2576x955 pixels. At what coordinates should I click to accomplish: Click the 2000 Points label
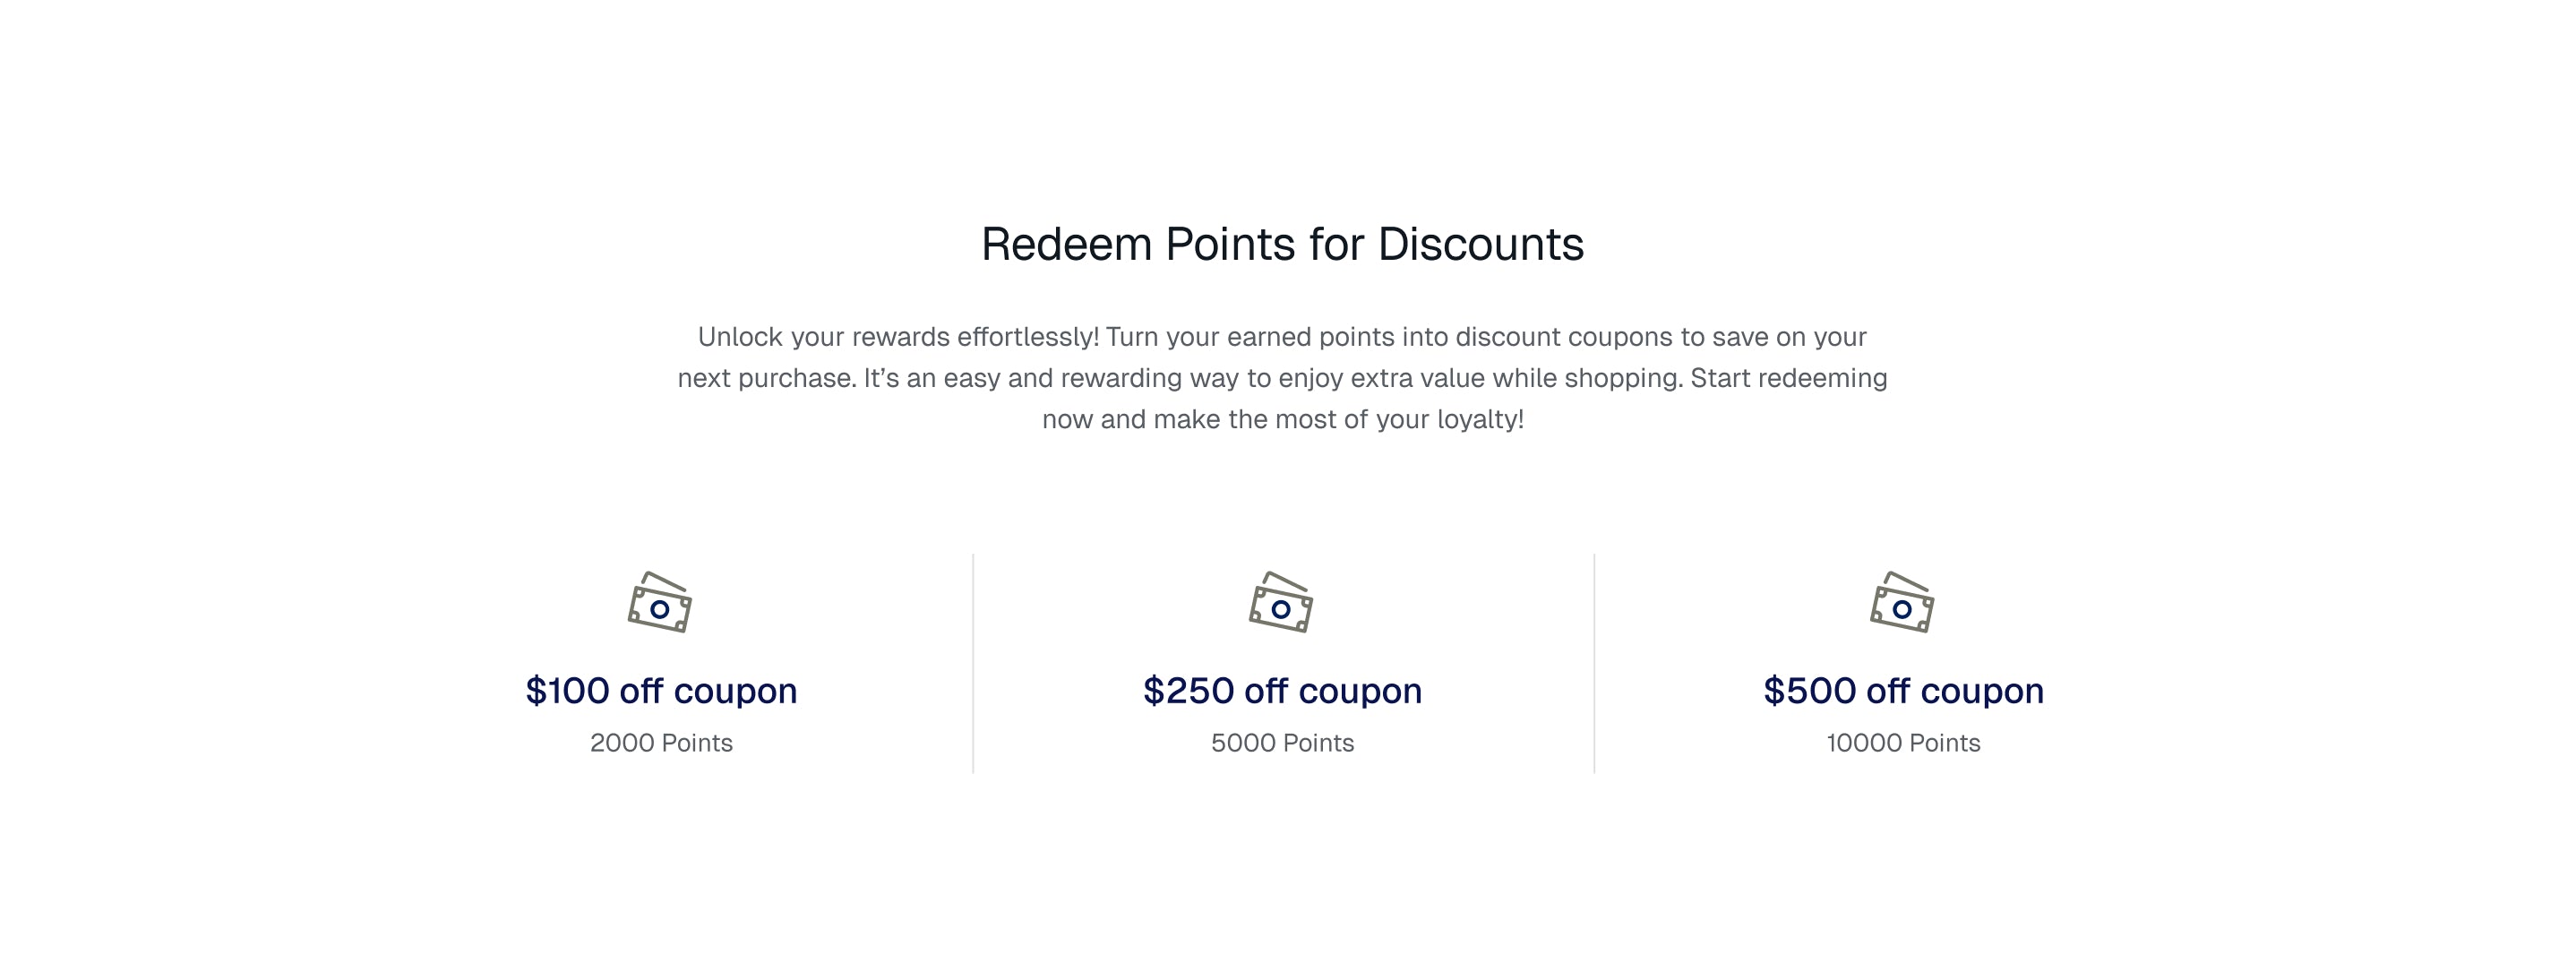pos(661,743)
